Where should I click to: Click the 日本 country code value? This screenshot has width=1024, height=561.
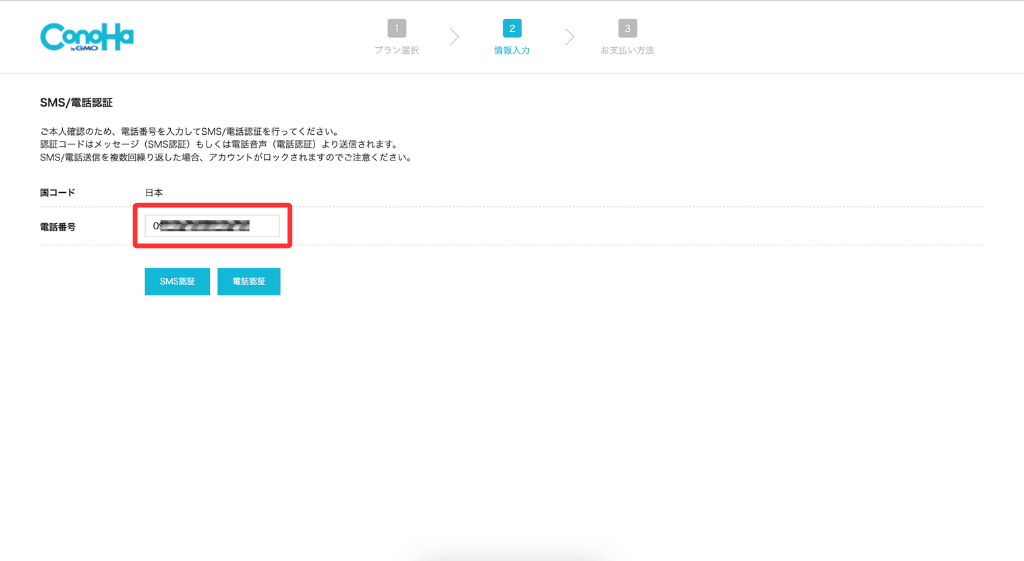point(154,193)
